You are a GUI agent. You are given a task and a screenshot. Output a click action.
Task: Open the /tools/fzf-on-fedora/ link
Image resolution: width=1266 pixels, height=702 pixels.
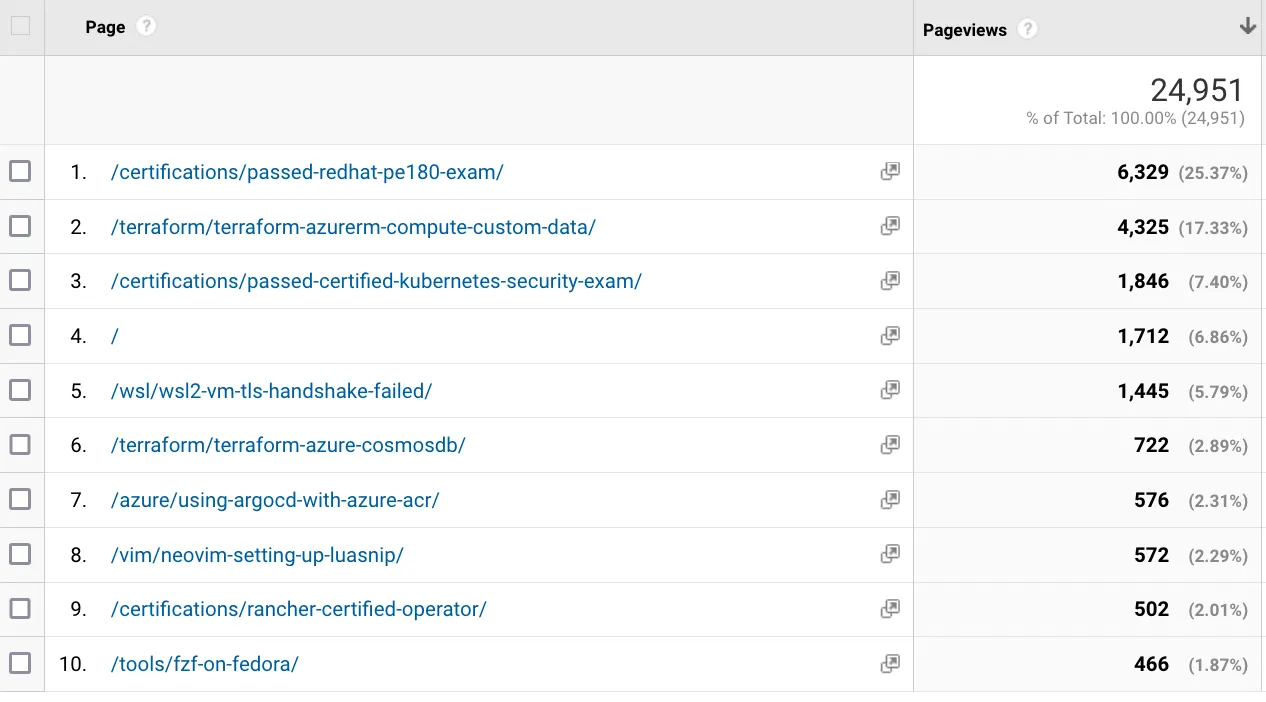(x=205, y=663)
